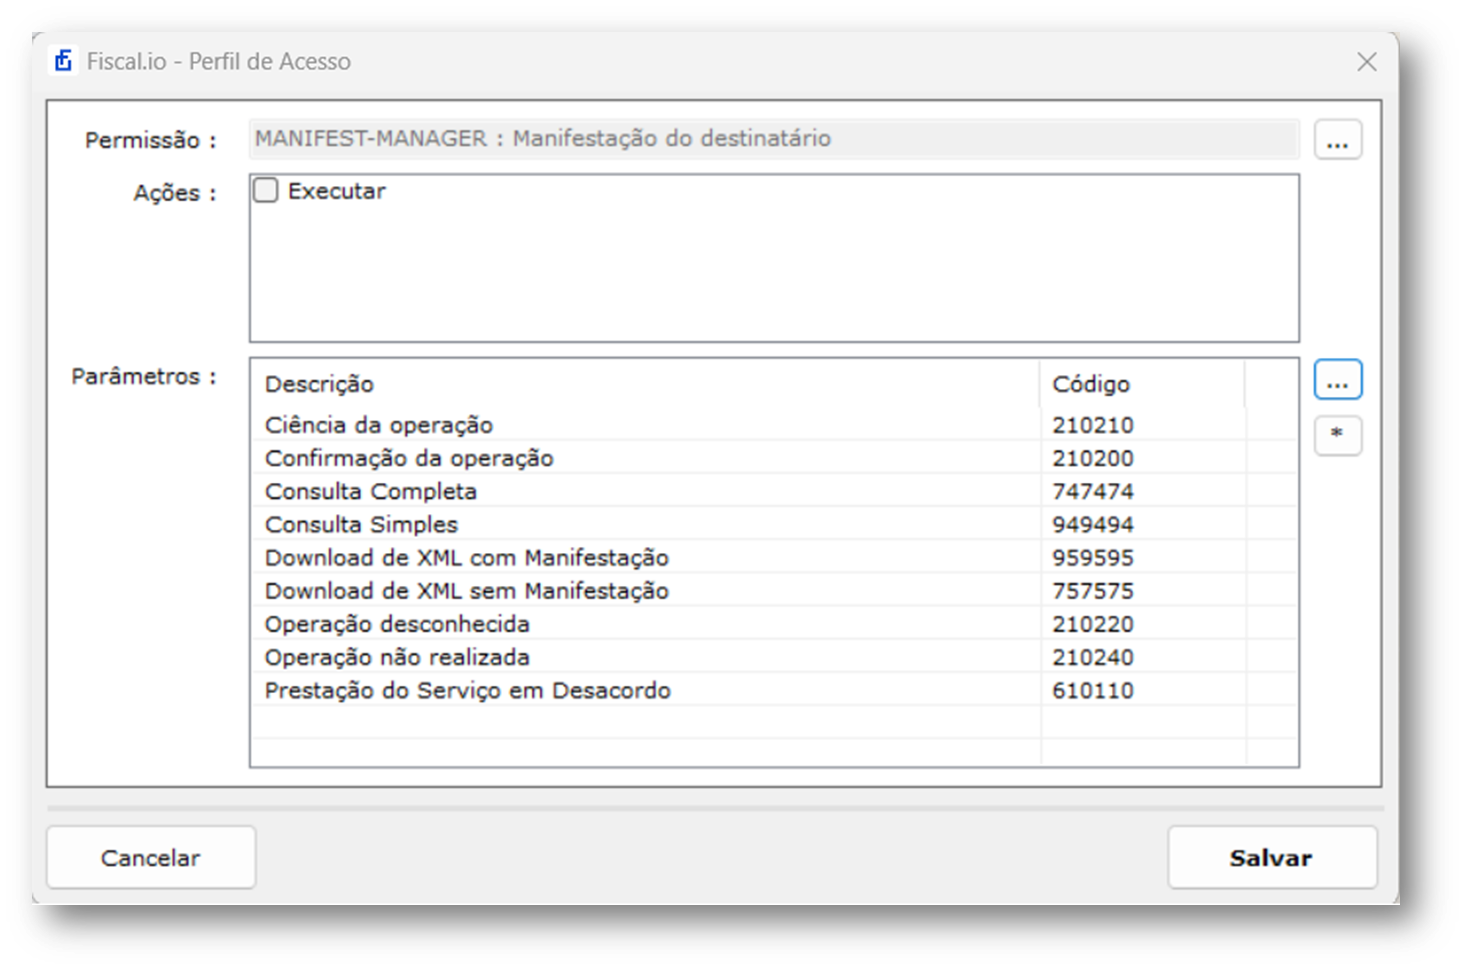Select Prestação do Serviço em Desacordo row
The width and height of the screenshot is (1465, 970).
pyautogui.click(x=774, y=690)
